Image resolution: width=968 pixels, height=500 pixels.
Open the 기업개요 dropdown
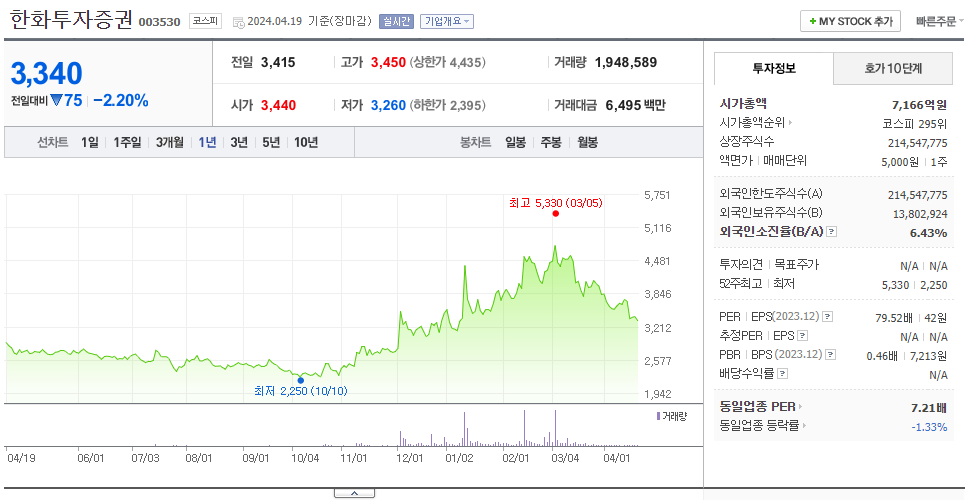pyautogui.click(x=446, y=21)
